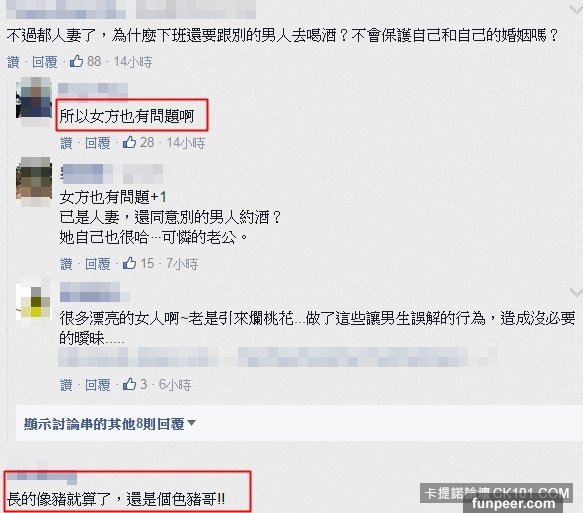Open avatar of 很多漂亮的女人 commenter
The image size is (583, 513).
tap(33, 301)
